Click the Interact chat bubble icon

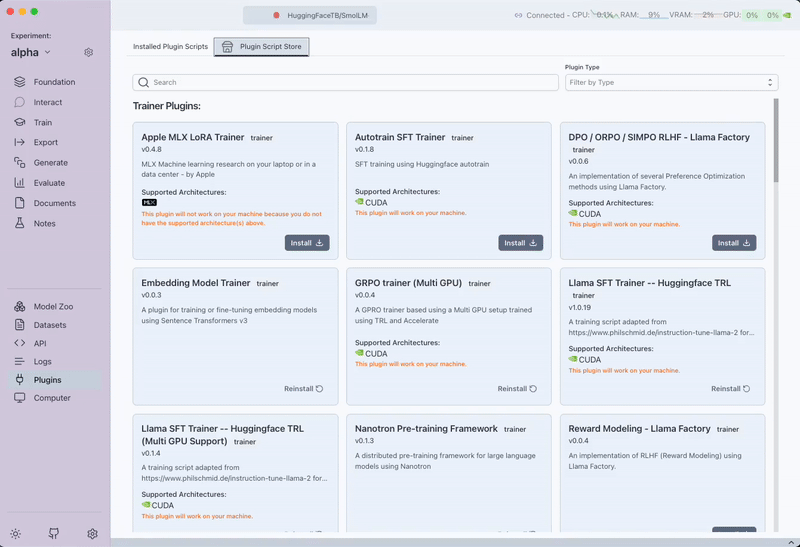click(20, 102)
